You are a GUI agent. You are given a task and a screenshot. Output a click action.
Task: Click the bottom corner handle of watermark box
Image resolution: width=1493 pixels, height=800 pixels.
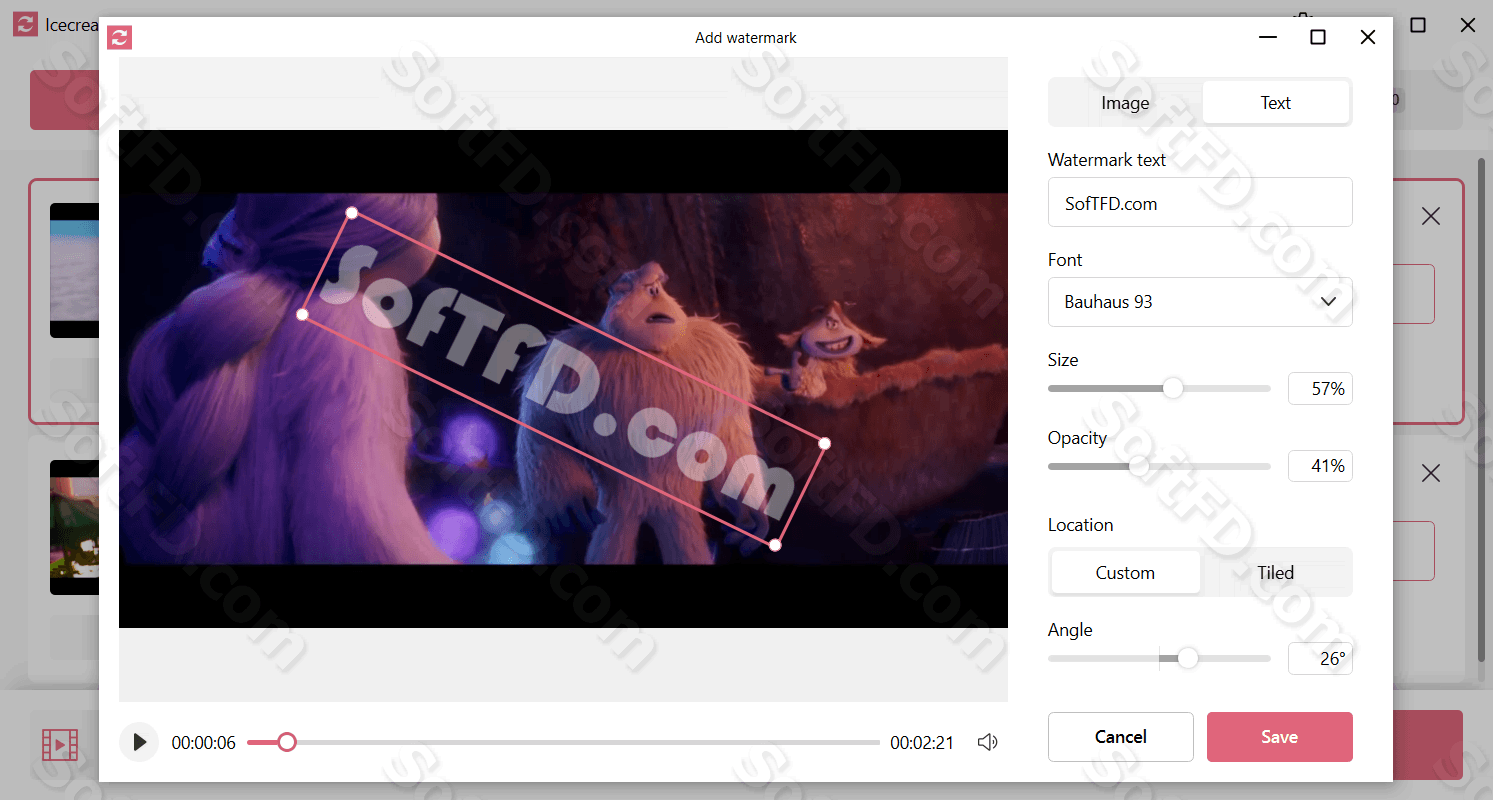coord(775,545)
